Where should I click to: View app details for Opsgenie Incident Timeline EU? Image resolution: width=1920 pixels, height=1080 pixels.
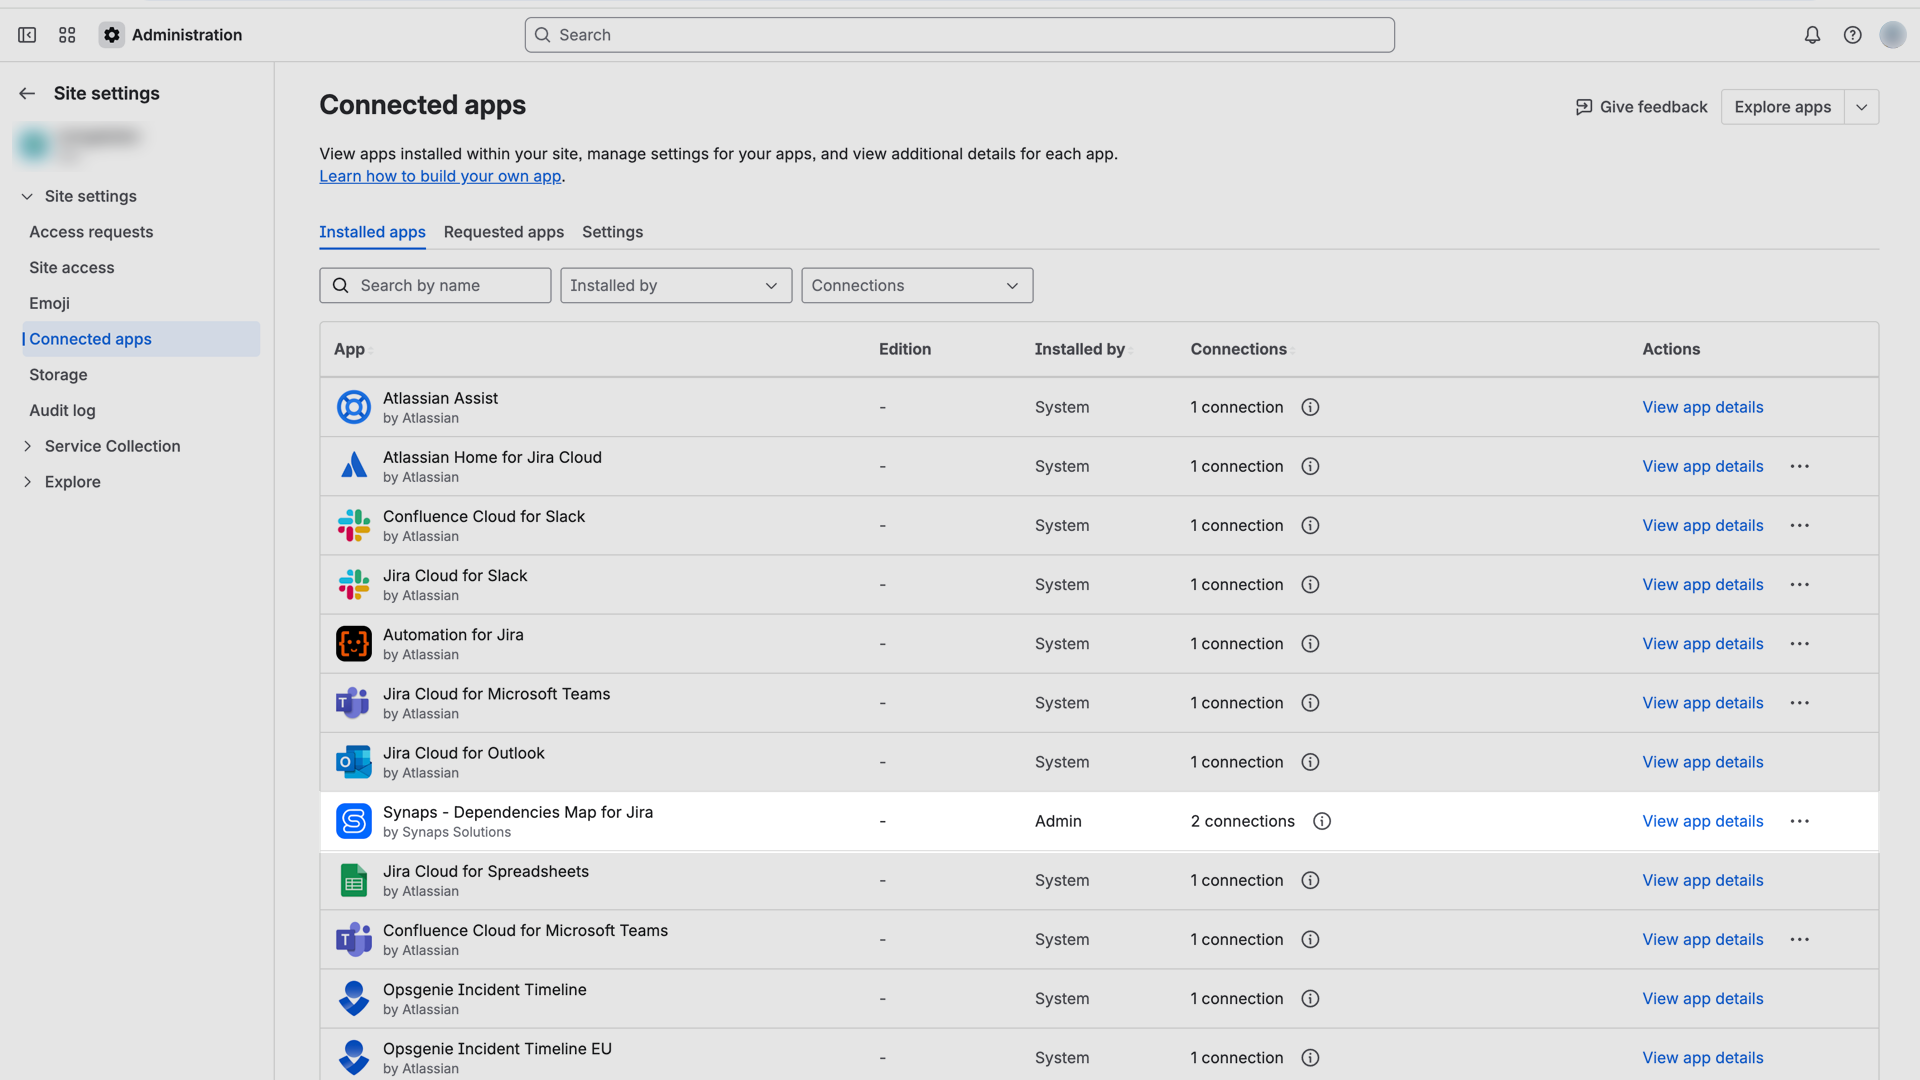(x=1702, y=1058)
